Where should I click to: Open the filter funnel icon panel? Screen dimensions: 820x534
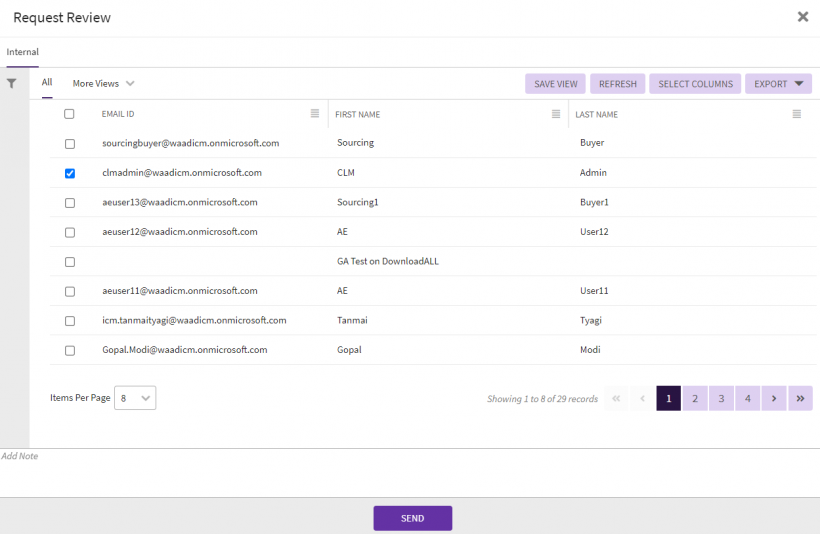click(x=12, y=84)
